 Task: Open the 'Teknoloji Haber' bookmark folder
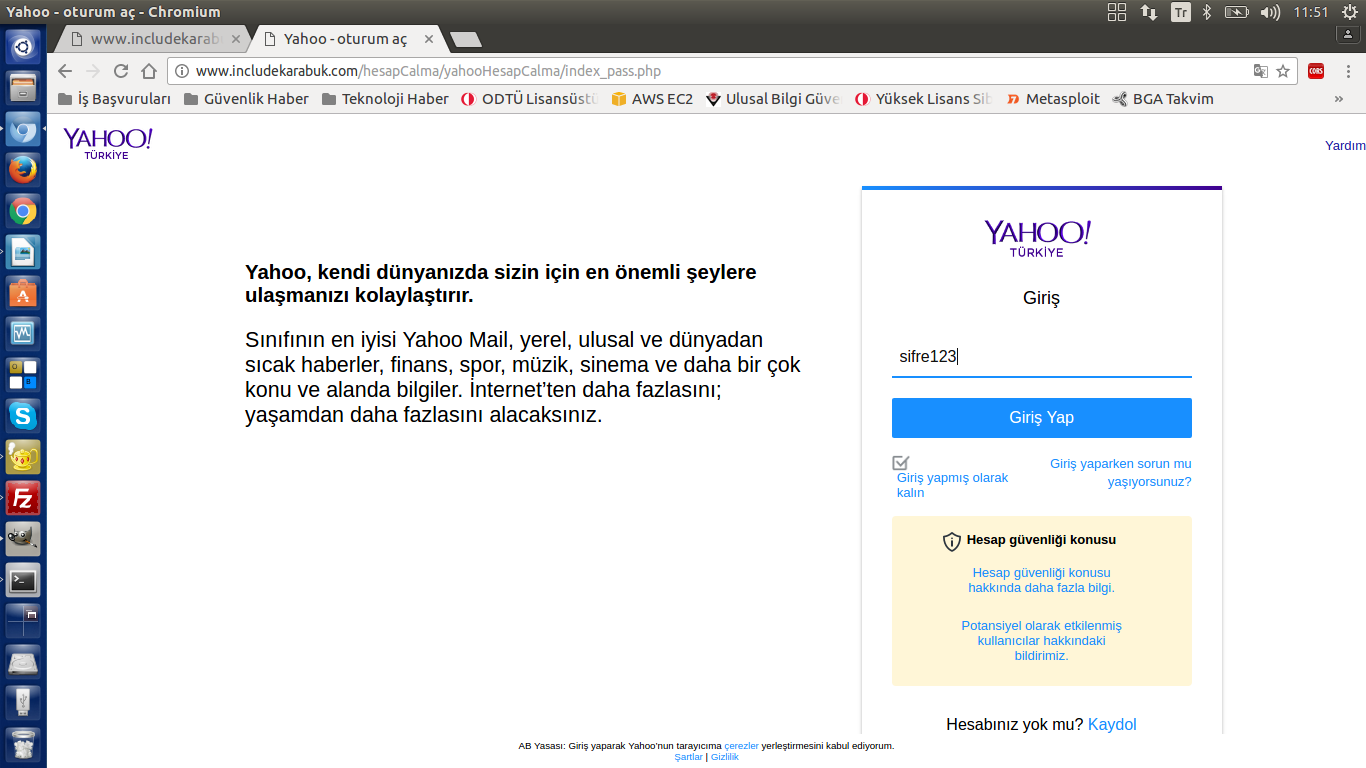click(x=385, y=99)
